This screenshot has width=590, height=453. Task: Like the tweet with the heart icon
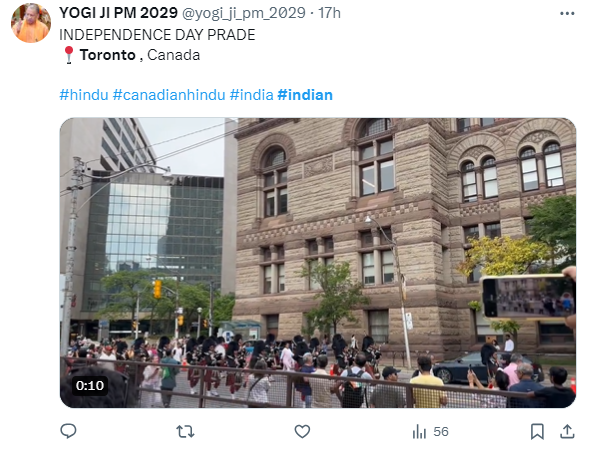tap(302, 432)
